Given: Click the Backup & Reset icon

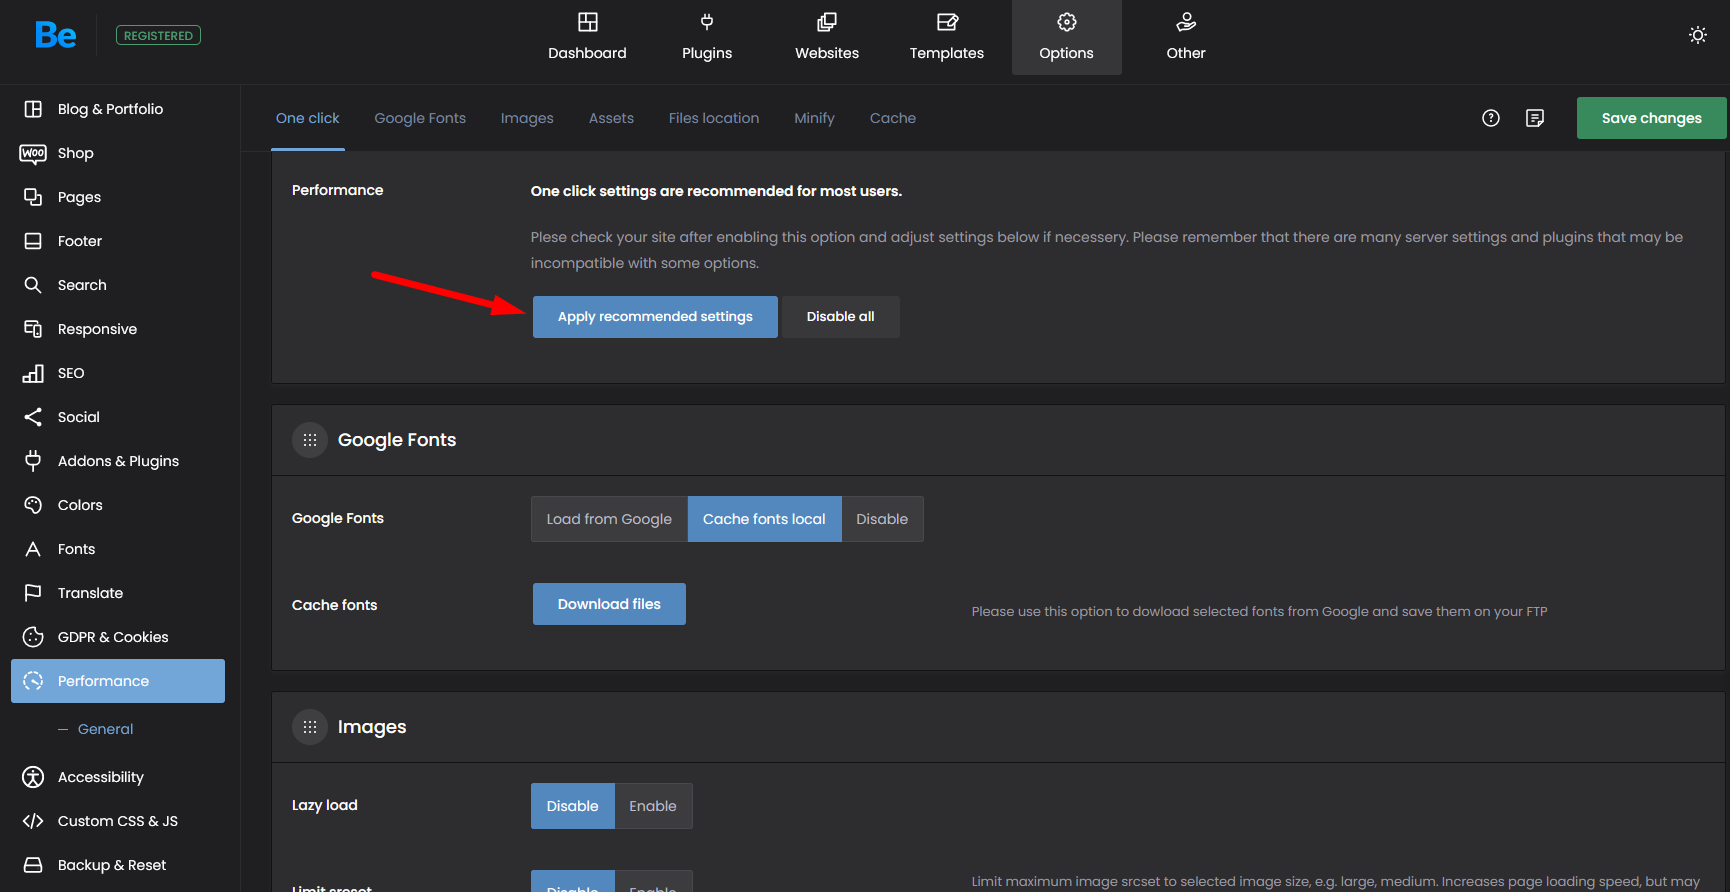Looking at the screenshot, I should pos(33,865).
